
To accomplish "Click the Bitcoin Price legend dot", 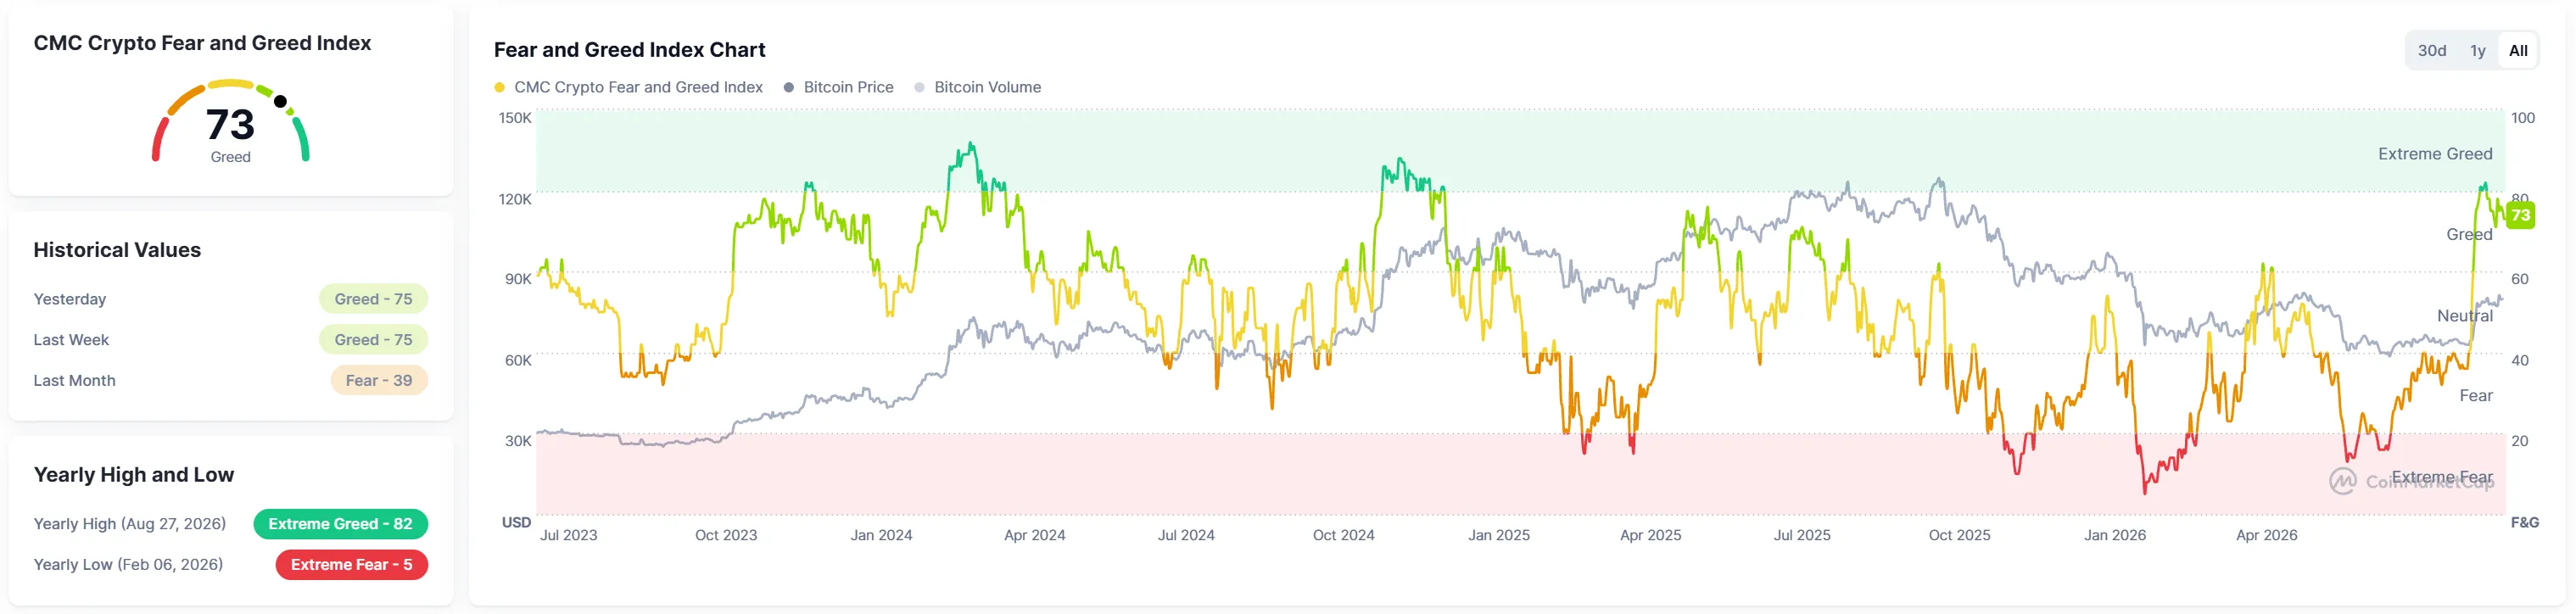I will point(789,88).
